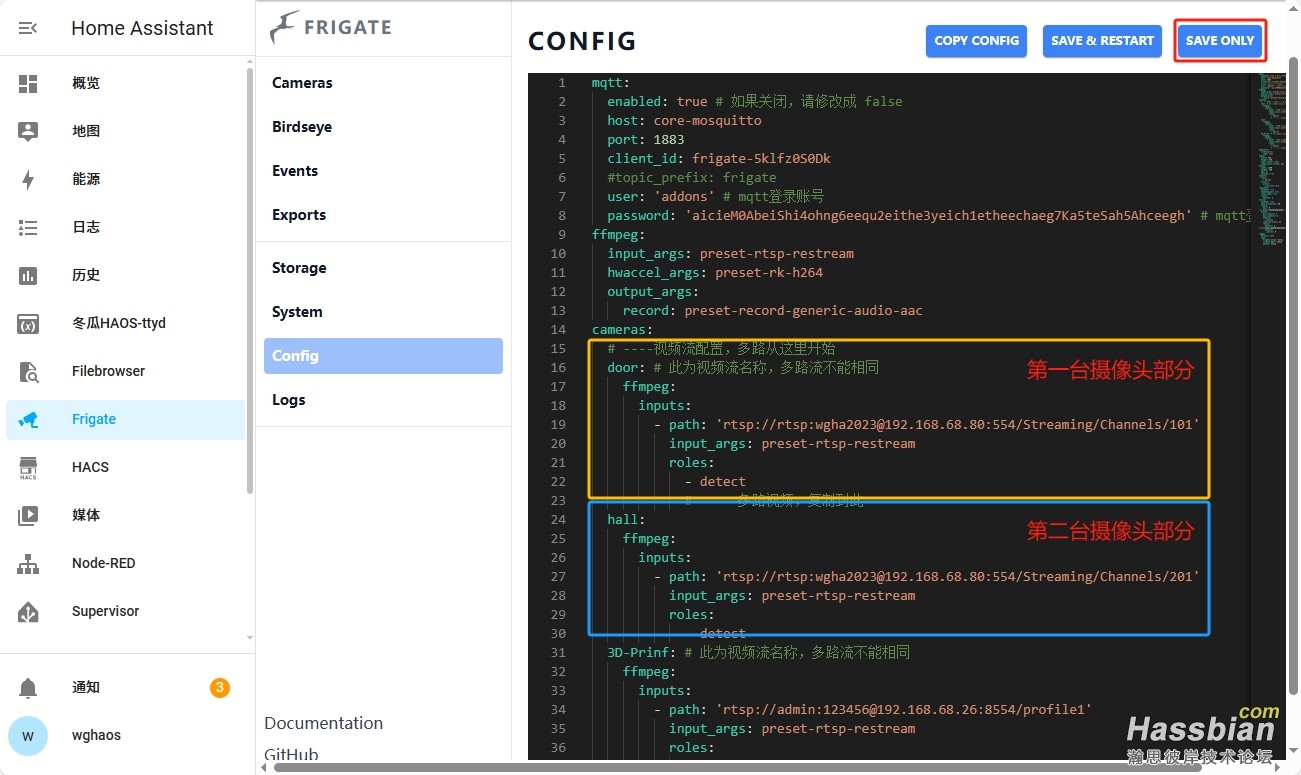Click the SAVE ONLY button

(1220, 41)
